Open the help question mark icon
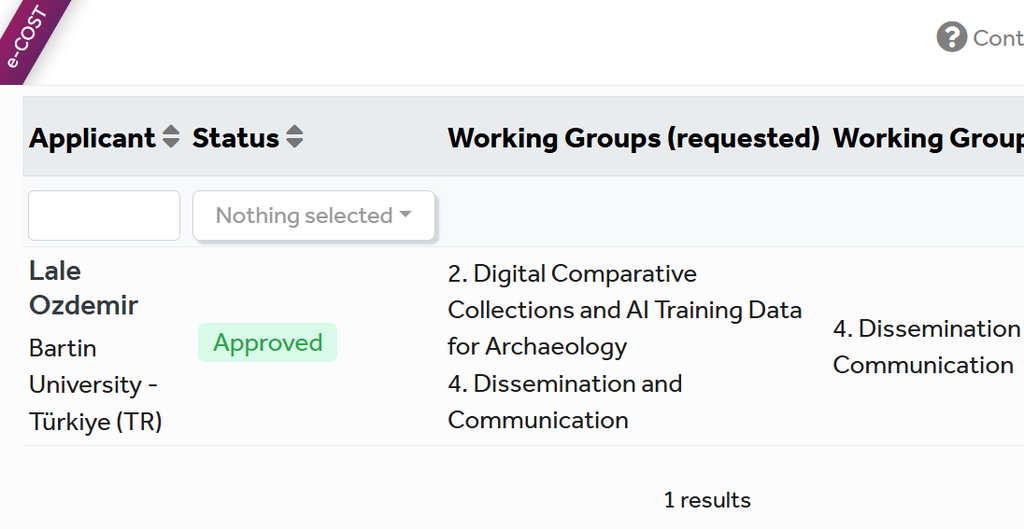The width and height of the screenshot is (1024, 529). click(x=951, y=38)
